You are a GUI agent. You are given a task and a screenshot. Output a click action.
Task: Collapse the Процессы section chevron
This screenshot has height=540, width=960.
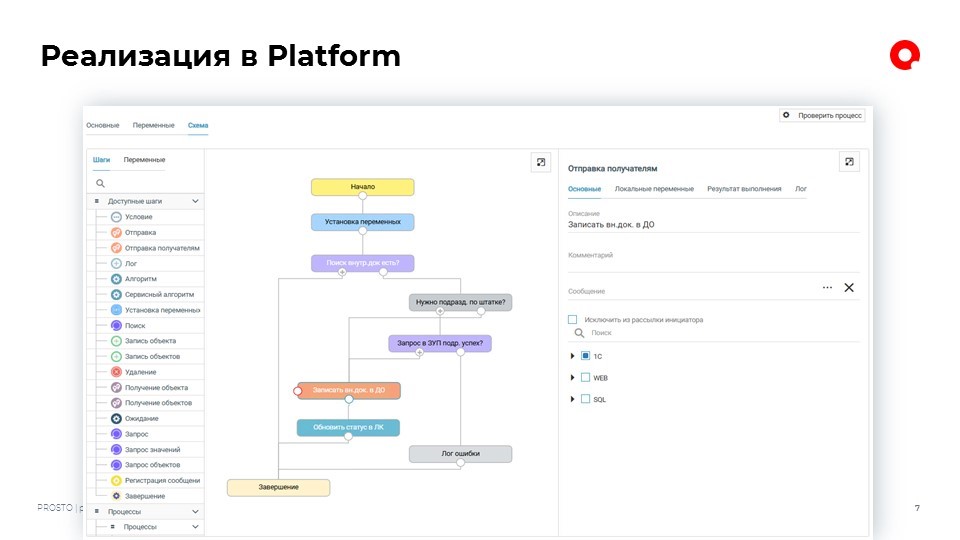pyautogui.click(x=195, y=511)
